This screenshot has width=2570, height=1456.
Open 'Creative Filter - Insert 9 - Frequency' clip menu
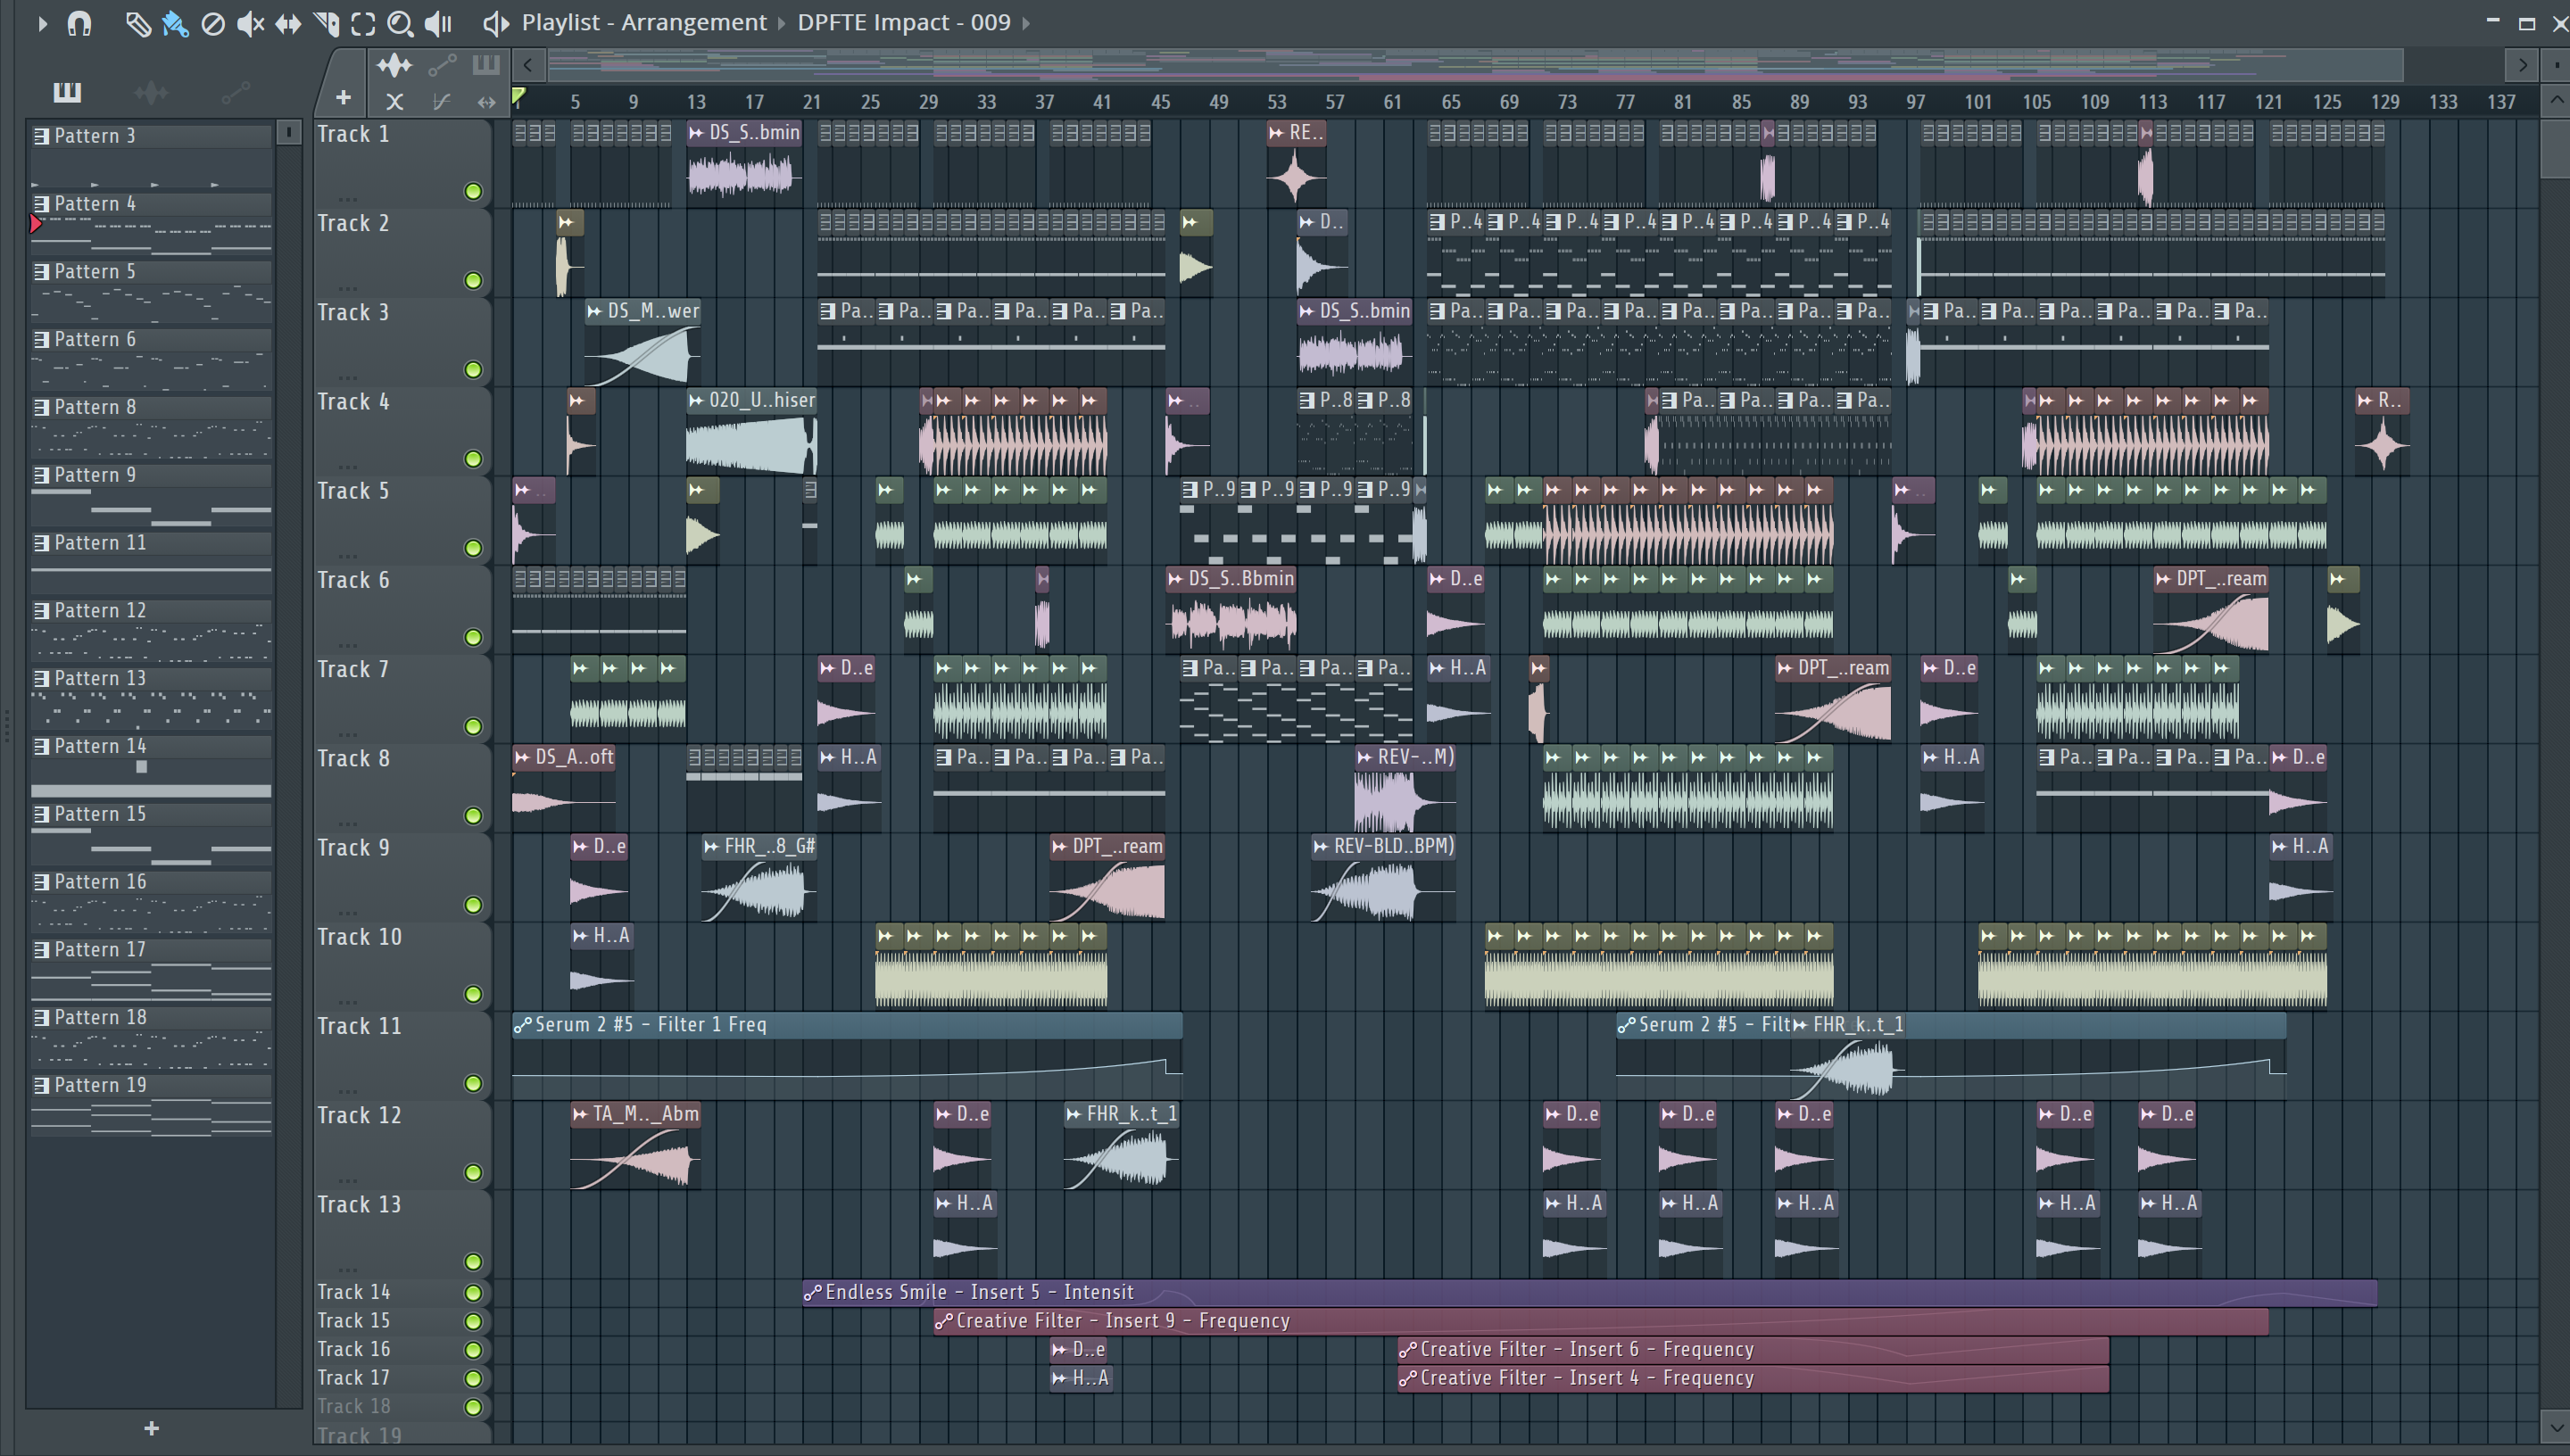[x=943, y=1321]
